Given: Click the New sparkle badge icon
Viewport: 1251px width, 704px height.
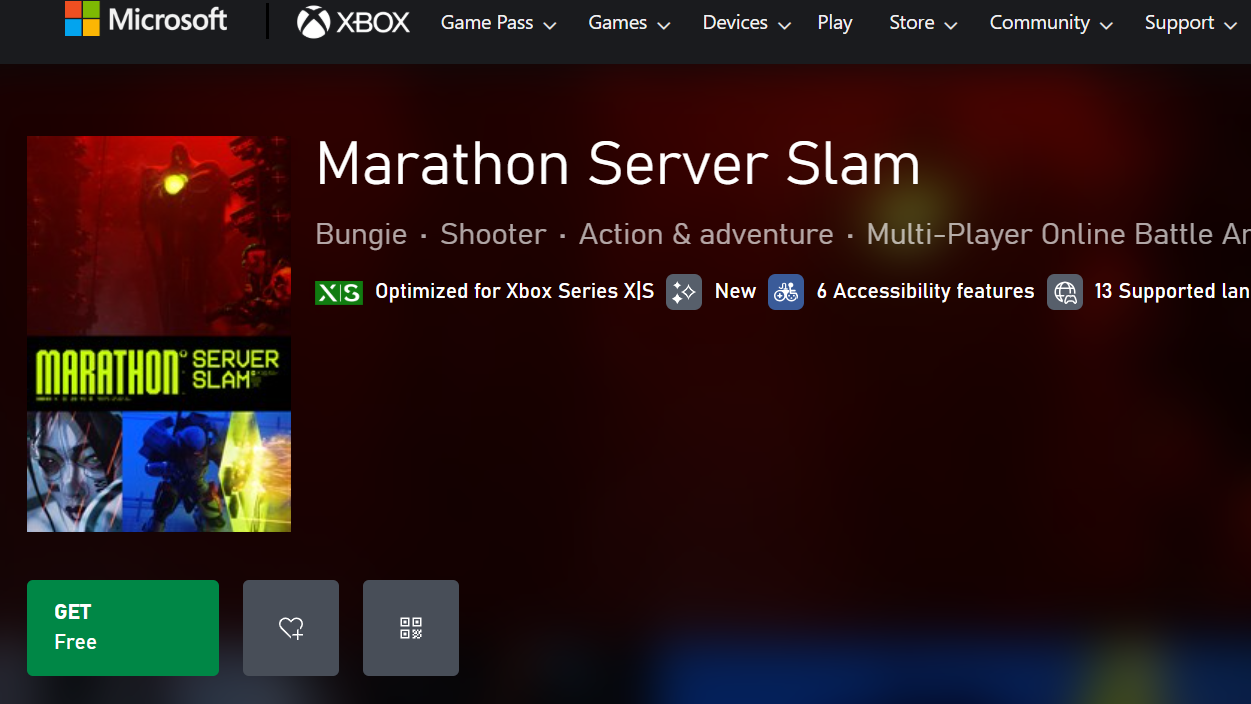Looking at the screenshot, I should (x=684, y=292).
